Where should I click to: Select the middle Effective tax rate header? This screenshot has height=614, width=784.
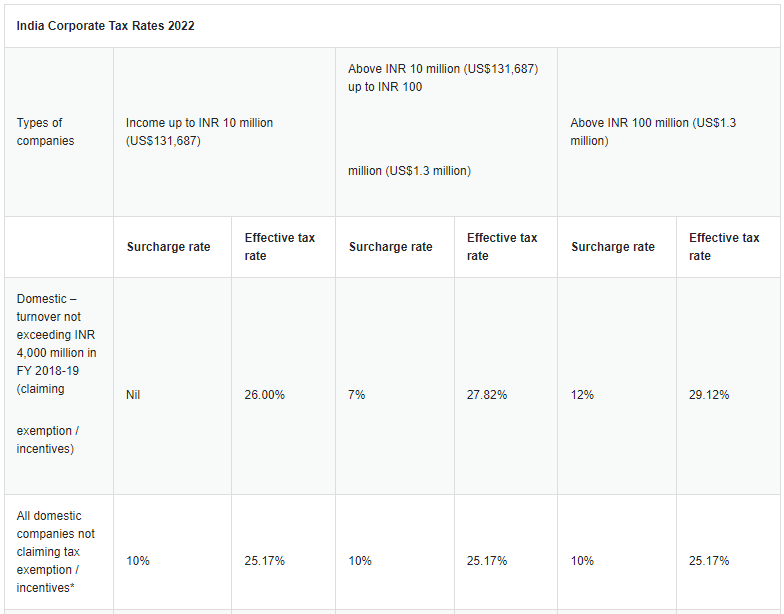click(x=502, y=247)
